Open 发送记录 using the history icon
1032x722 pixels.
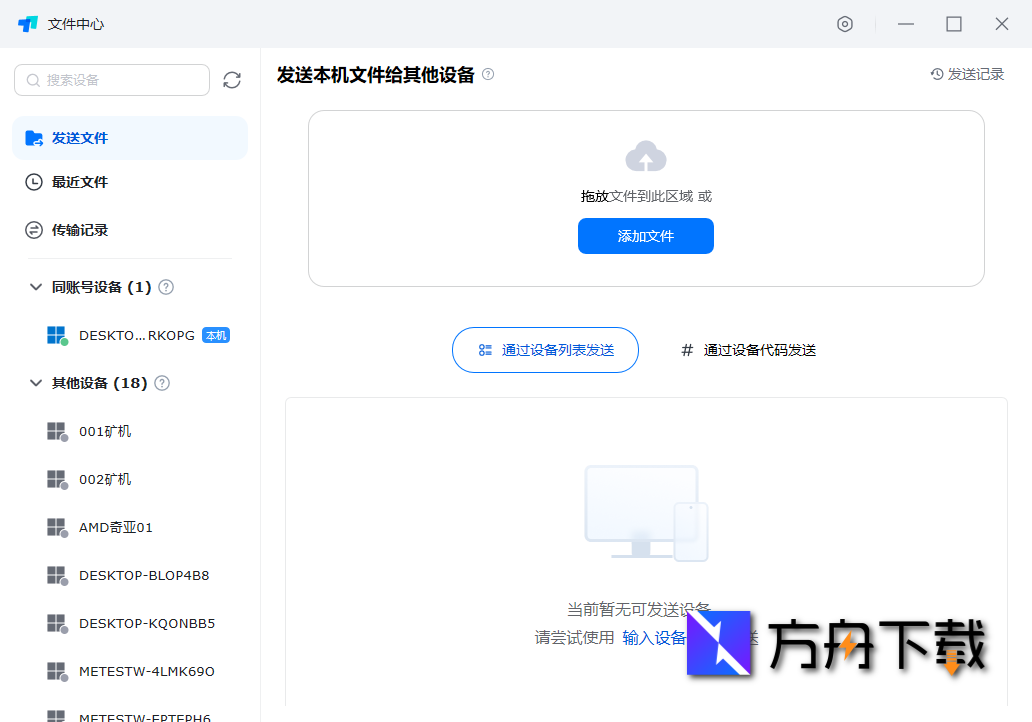tap(935, 73)
